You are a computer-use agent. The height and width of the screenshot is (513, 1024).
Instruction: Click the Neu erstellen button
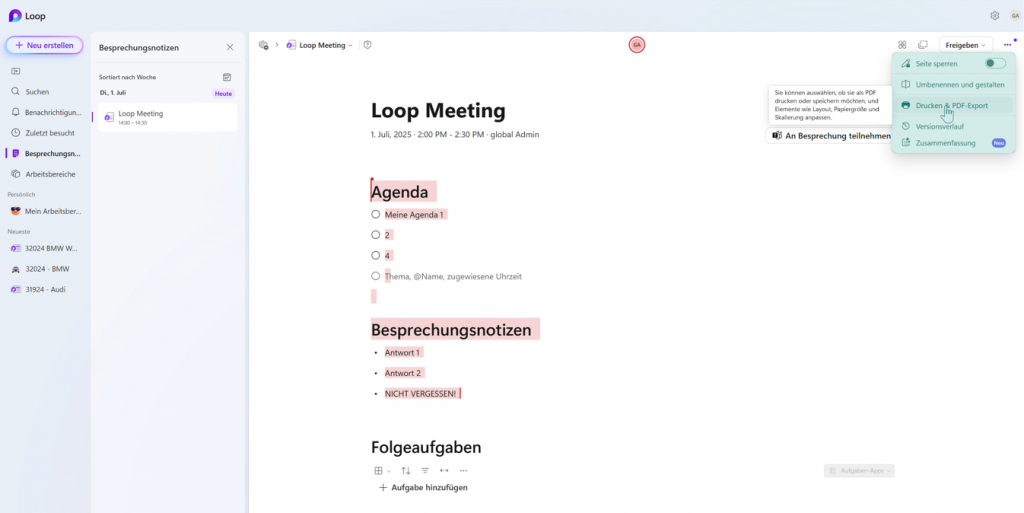[44, 46]
